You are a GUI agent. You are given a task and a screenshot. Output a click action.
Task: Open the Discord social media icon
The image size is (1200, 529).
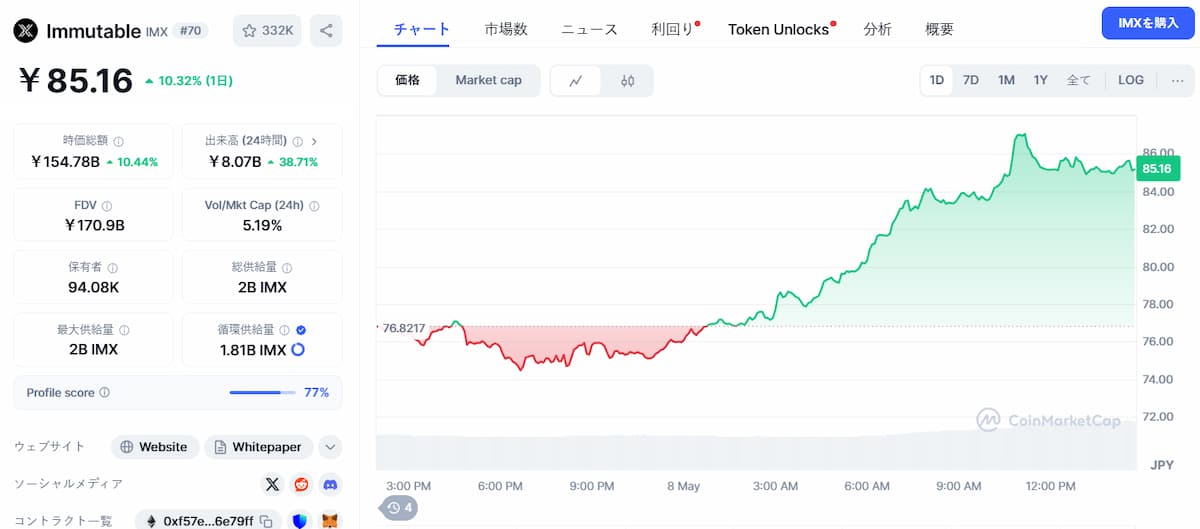pyautogui.click(x=330, y=484)
